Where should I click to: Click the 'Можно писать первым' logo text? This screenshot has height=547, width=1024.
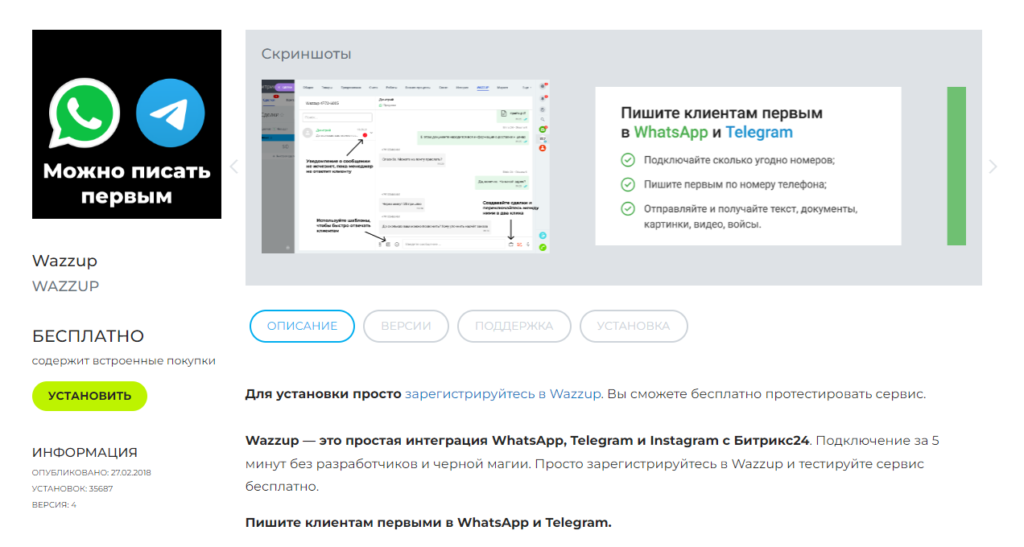126,183
